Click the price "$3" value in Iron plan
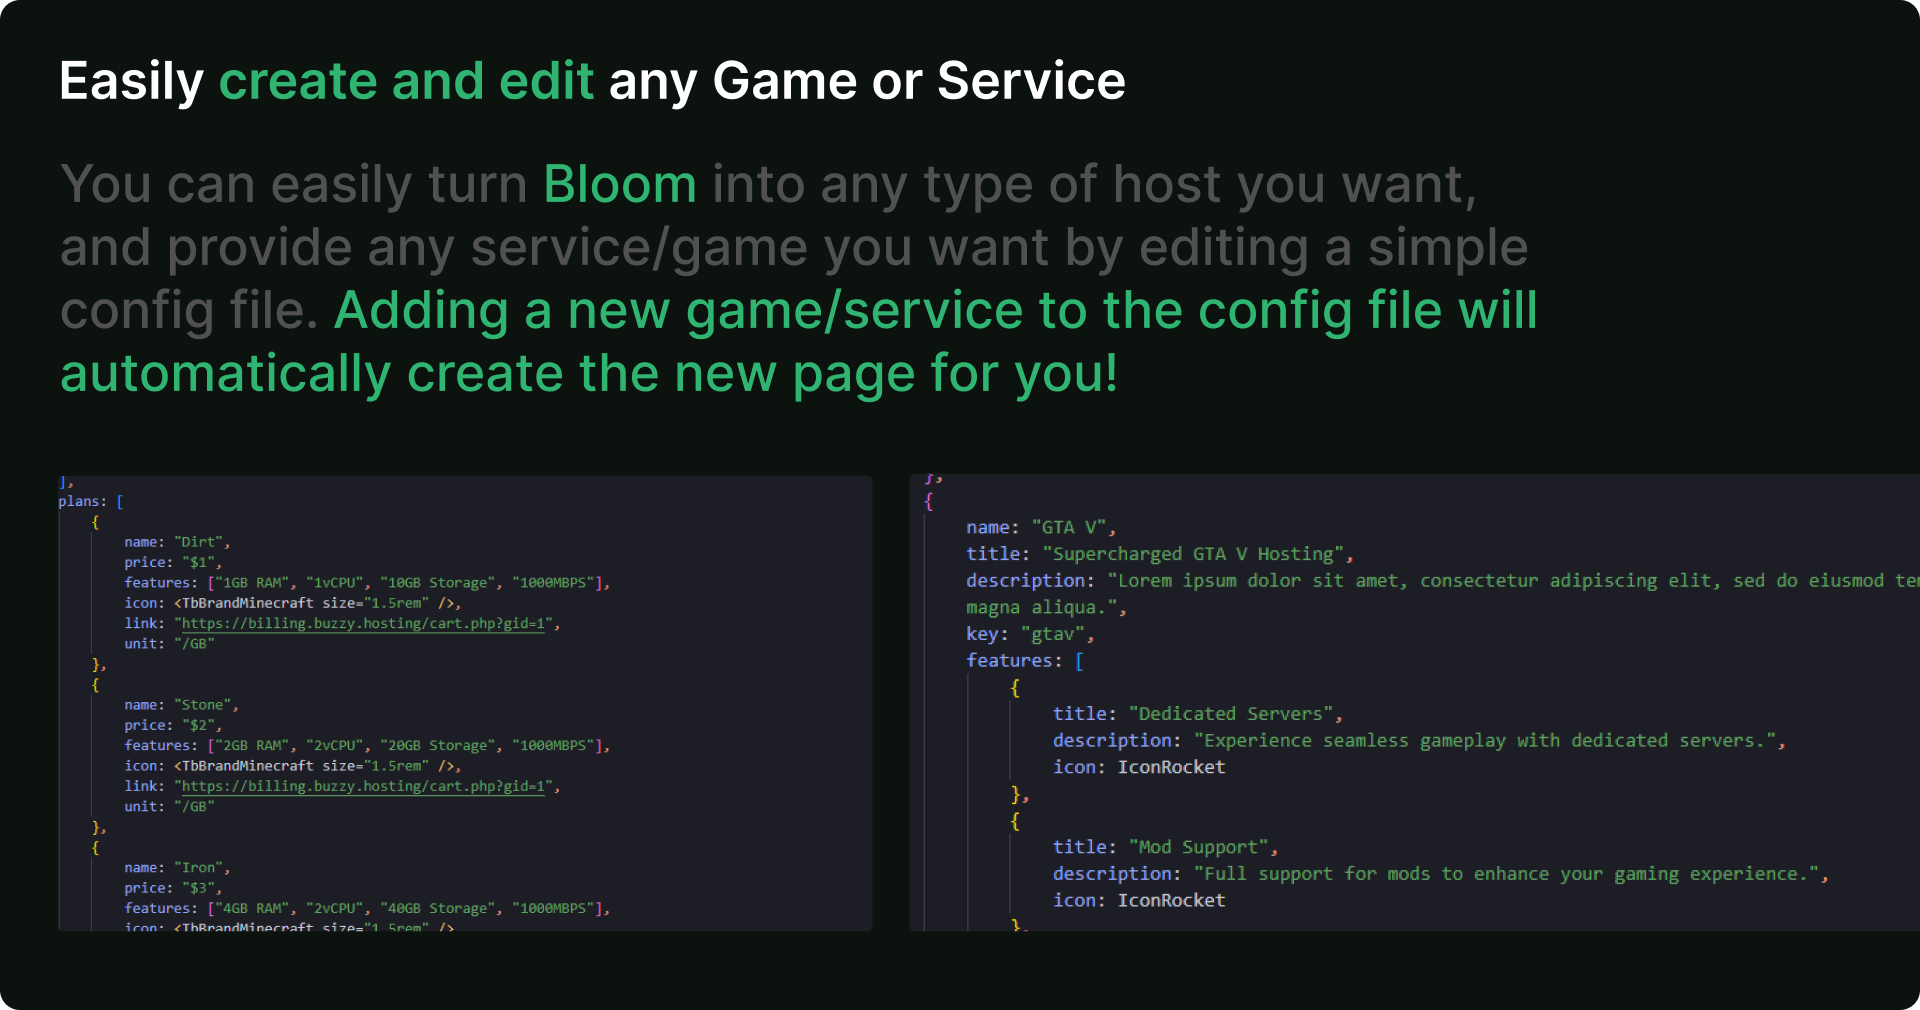 coord(198,888)
